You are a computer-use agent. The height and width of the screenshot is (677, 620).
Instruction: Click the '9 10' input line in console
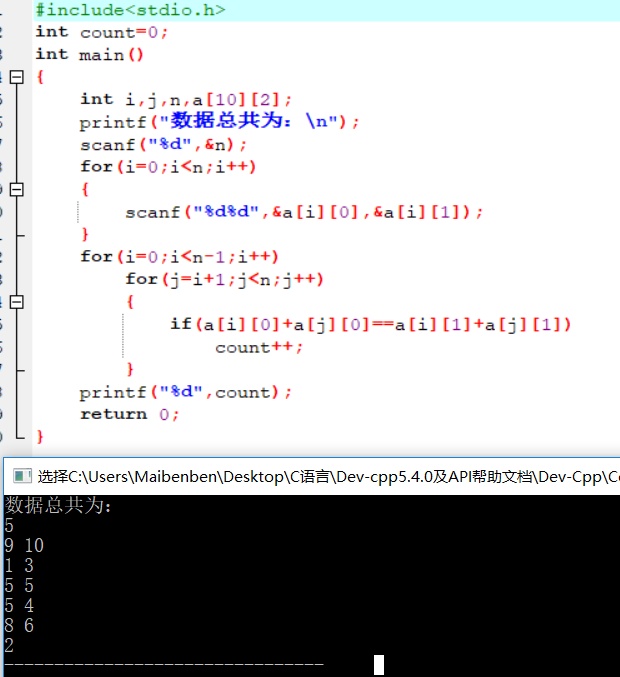[25, 546]
